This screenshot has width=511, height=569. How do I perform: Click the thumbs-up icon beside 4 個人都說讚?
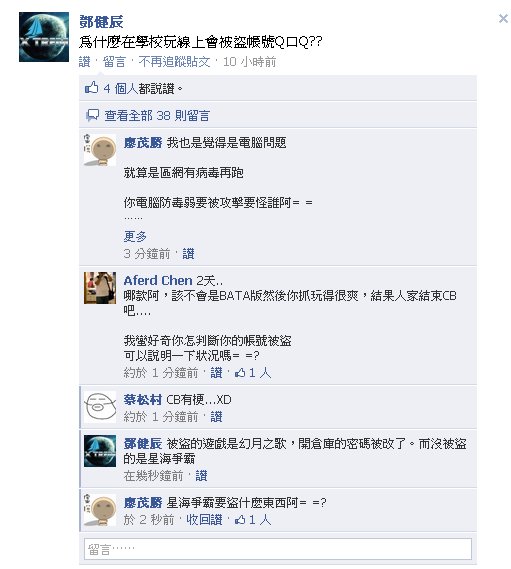(91, 88)
